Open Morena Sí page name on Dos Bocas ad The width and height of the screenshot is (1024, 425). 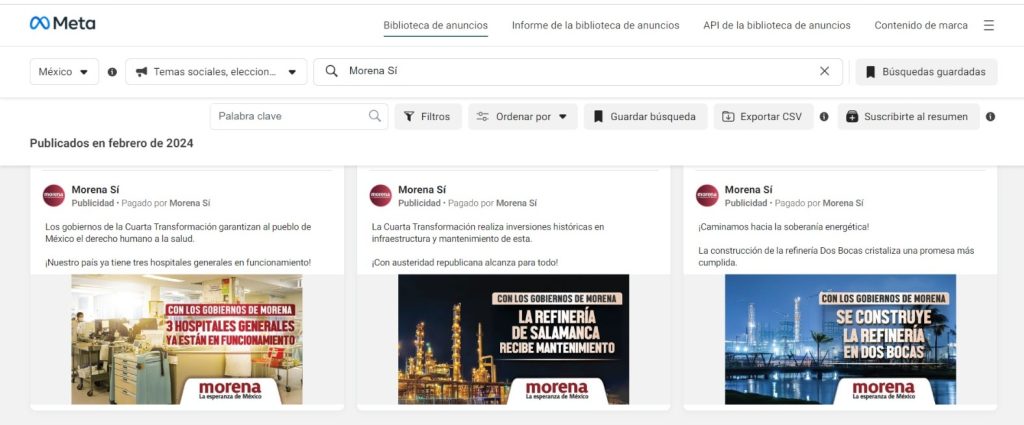(x=748, y=190)
